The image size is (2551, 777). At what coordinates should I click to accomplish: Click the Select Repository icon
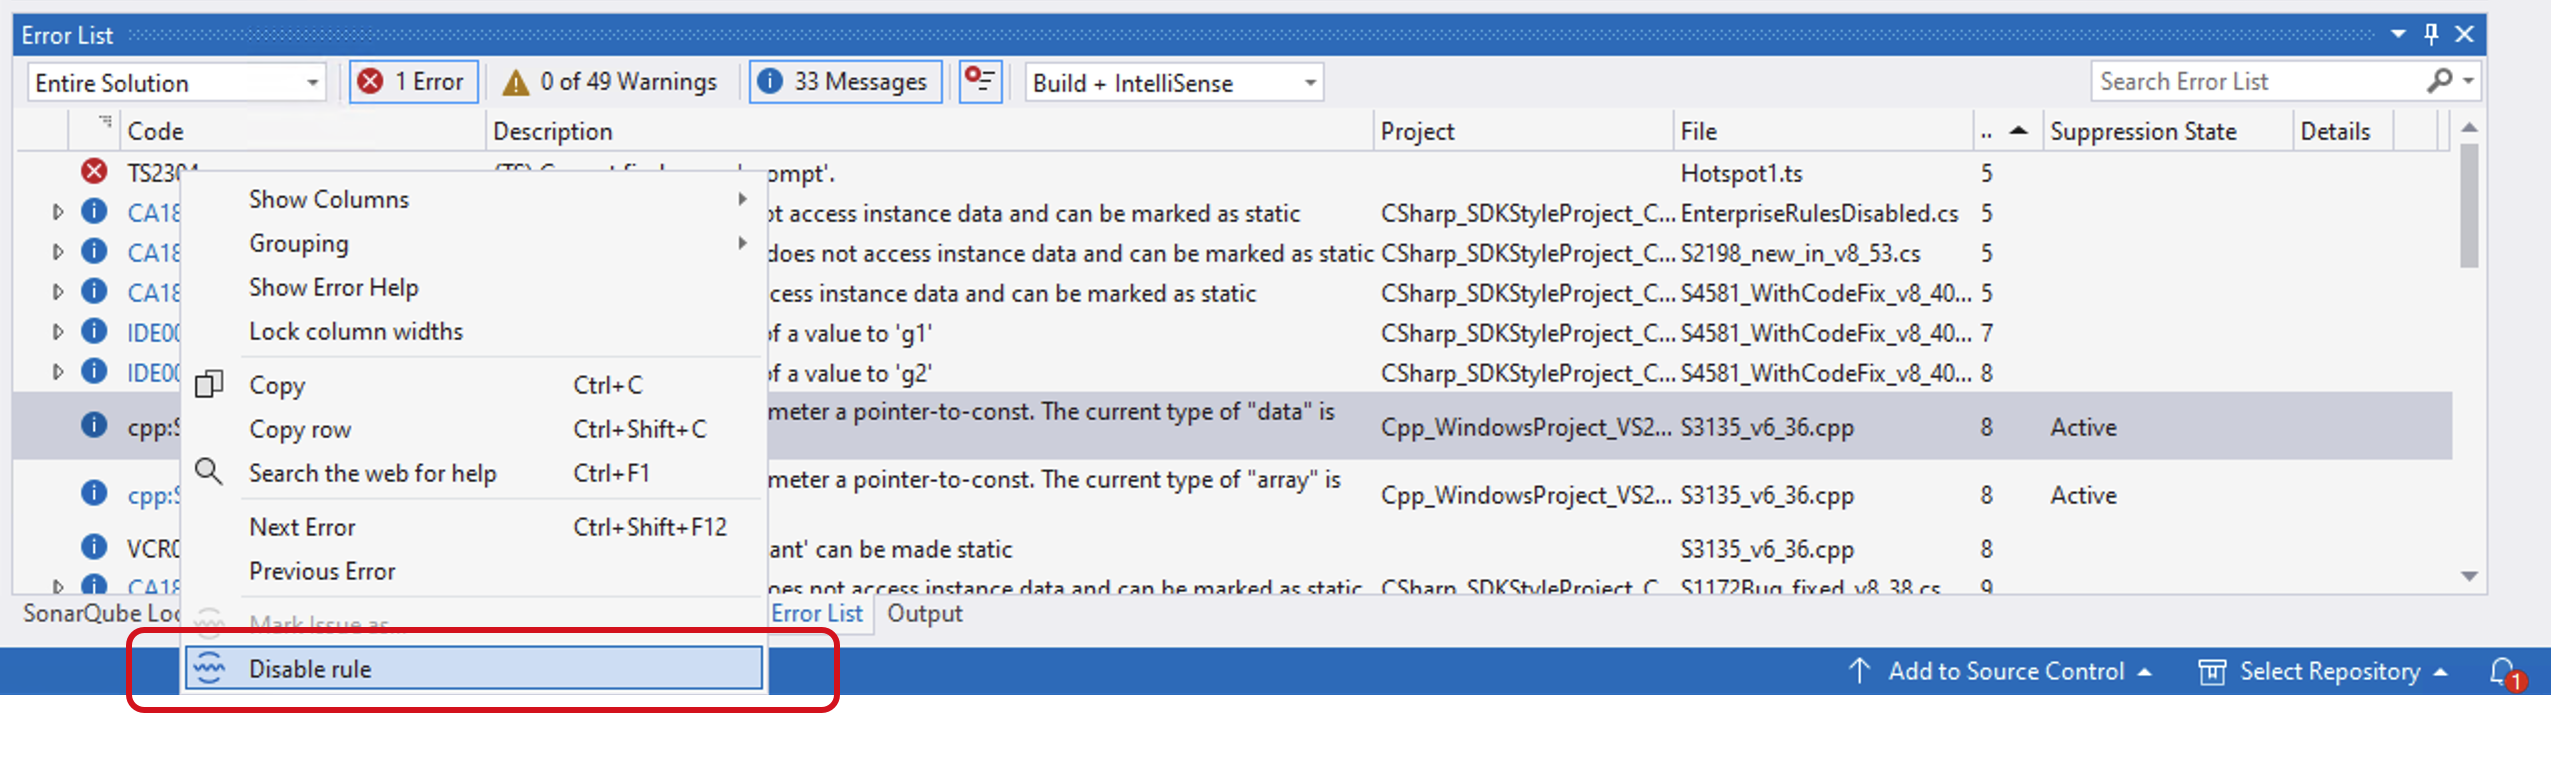click(2212, 671)
